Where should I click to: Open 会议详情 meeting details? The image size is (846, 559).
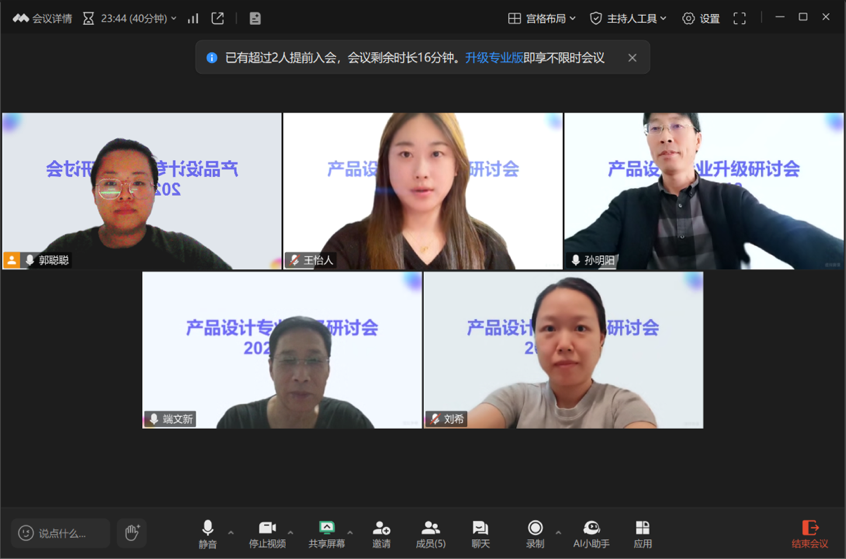(x=42, y=18)
